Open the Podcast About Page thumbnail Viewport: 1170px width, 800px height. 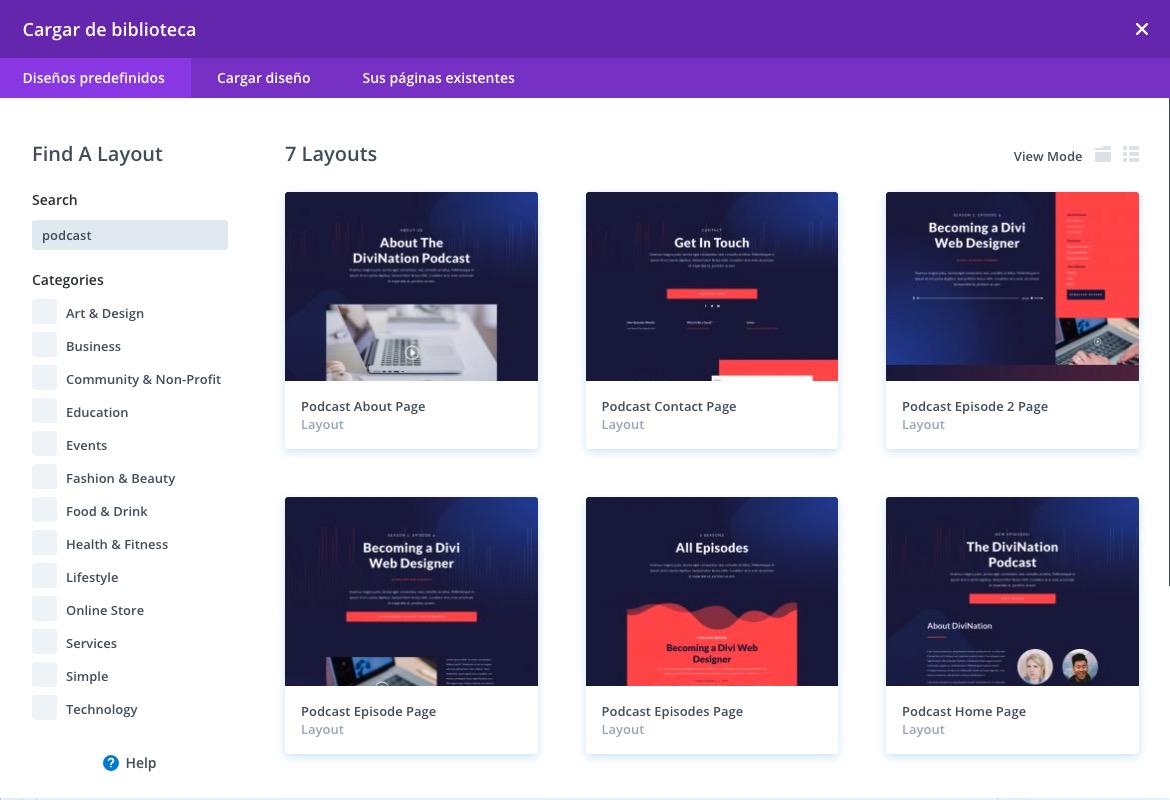coord(411,286)
